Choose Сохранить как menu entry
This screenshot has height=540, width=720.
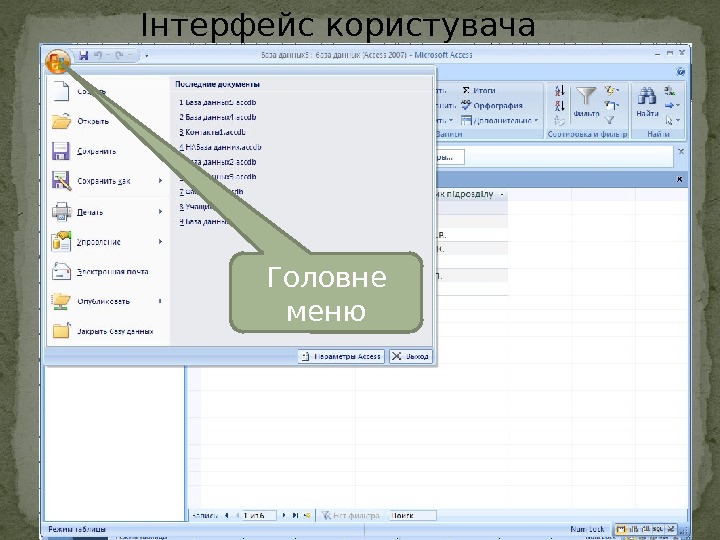[107, 181]
